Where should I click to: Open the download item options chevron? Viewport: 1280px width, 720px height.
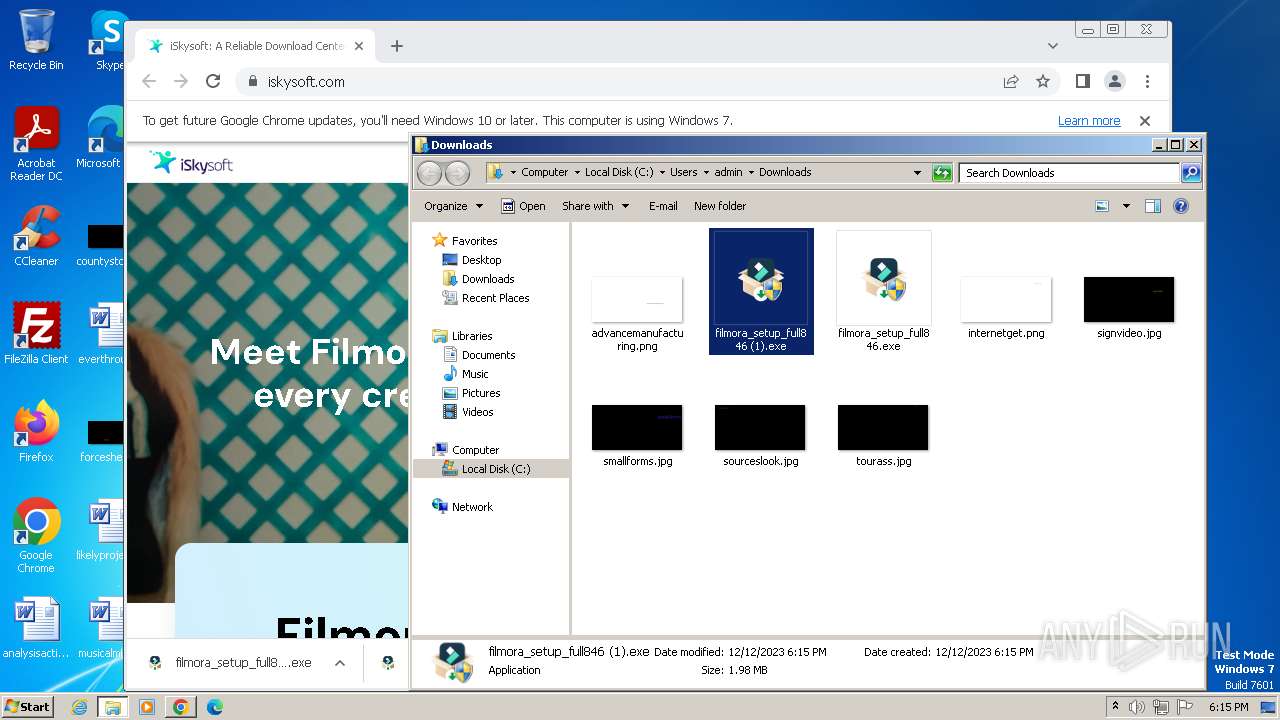[340, 663]
